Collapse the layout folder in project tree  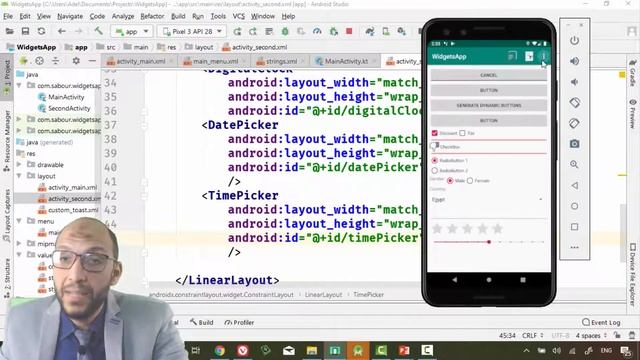click(19, 176)
